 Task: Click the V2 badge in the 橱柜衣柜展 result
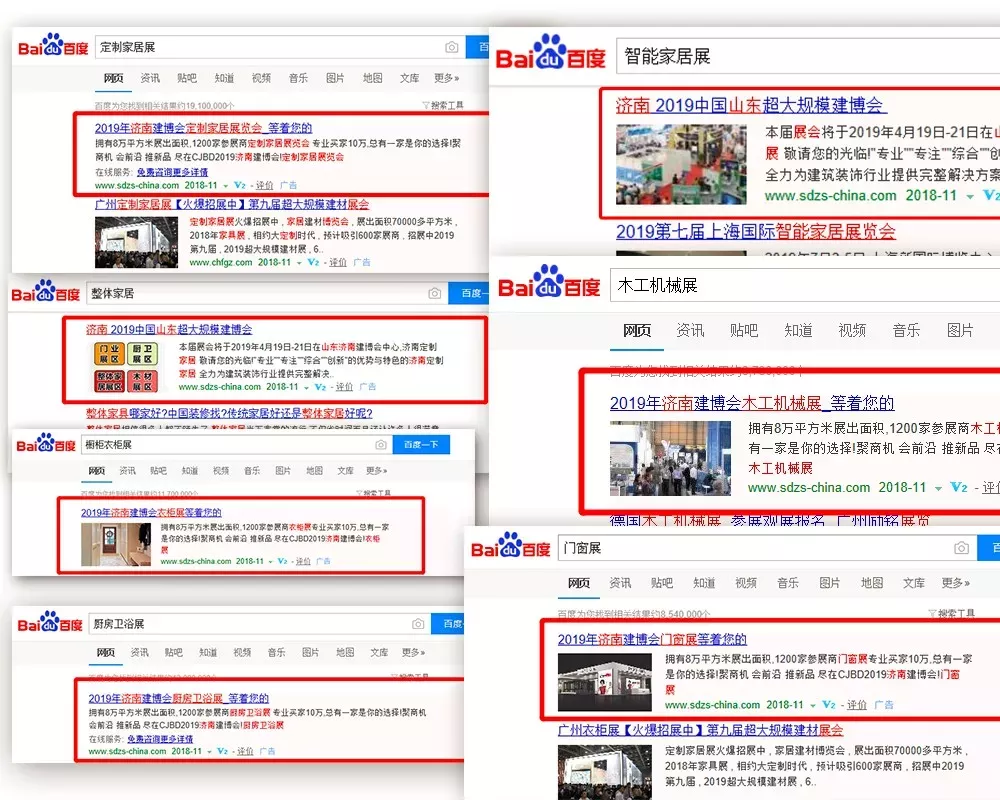pos(283,561)
